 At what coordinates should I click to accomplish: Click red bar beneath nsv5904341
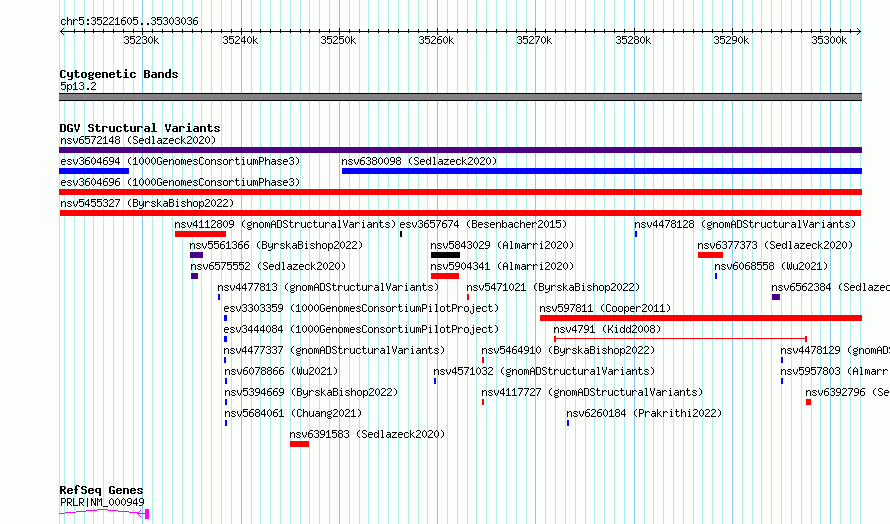coord(445,276)
